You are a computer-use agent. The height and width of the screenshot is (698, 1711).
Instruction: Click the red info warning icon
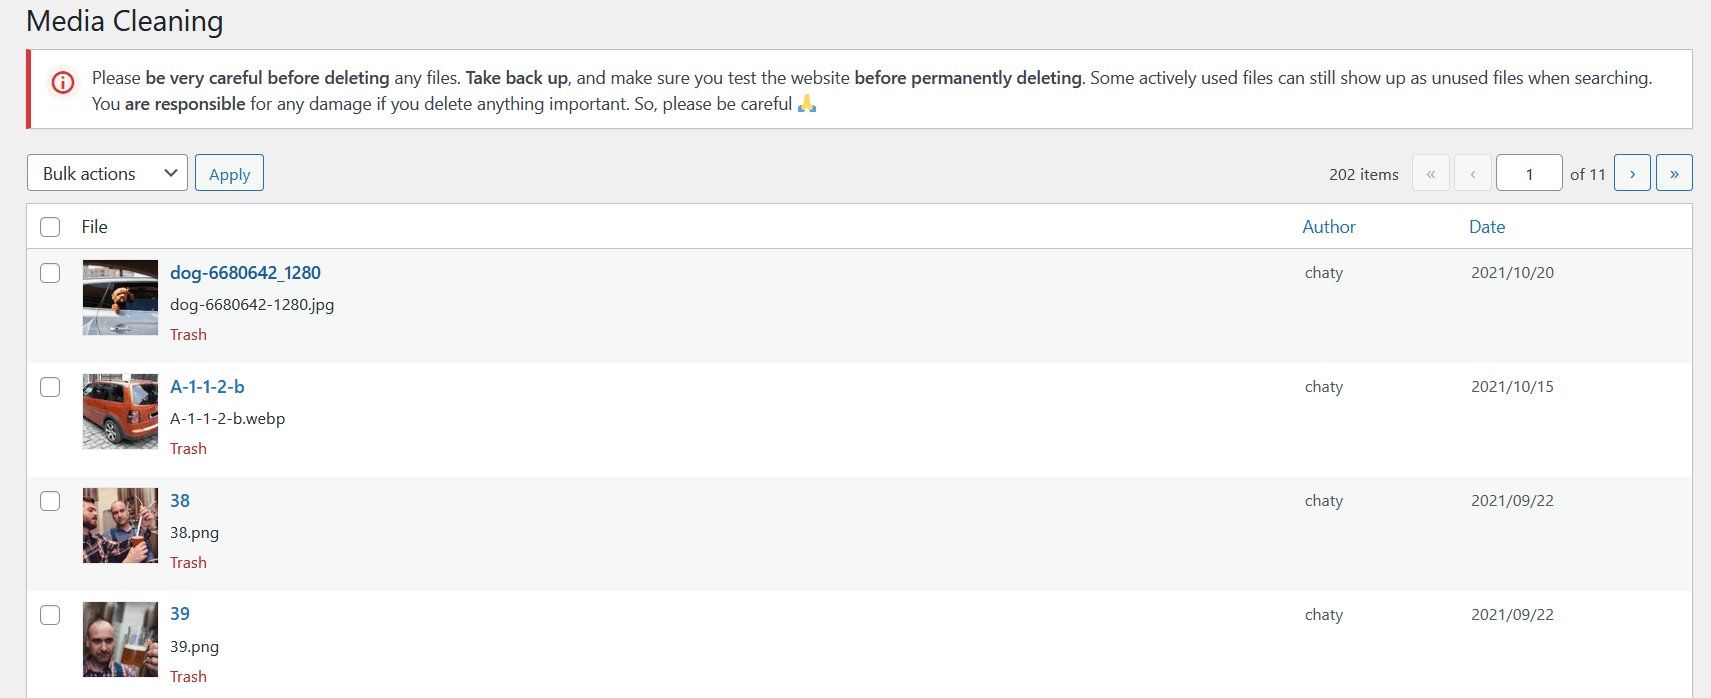[x=63, y=83]
